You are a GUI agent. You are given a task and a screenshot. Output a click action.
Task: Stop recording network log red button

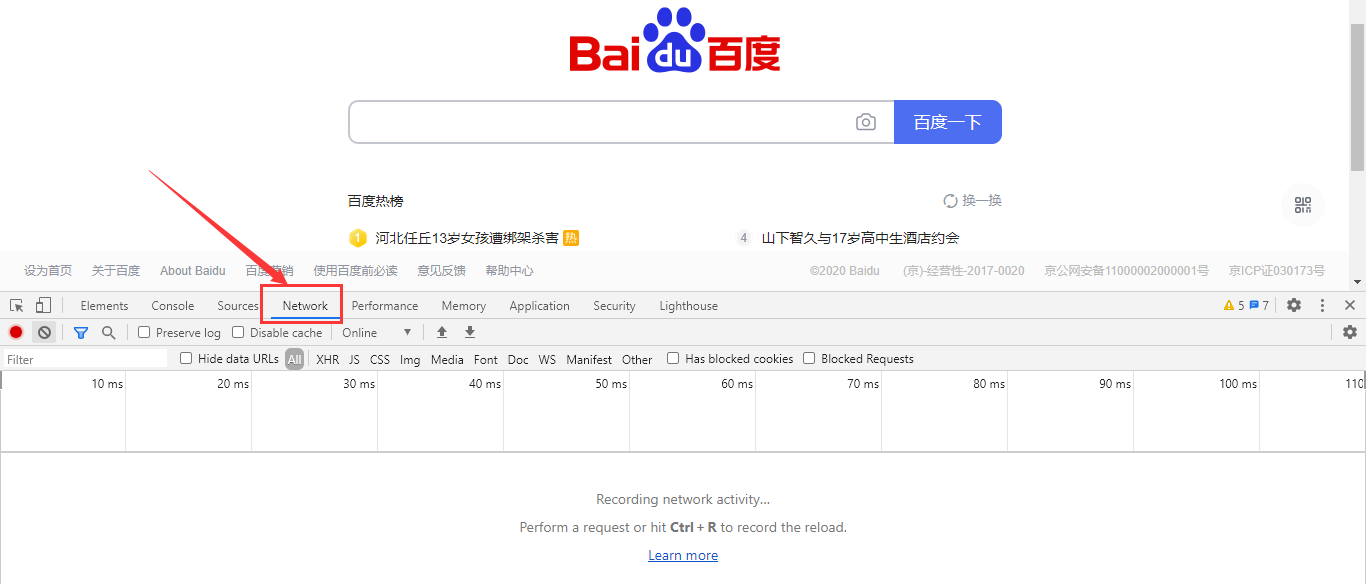pyautogui.click(x=16, y=332)
